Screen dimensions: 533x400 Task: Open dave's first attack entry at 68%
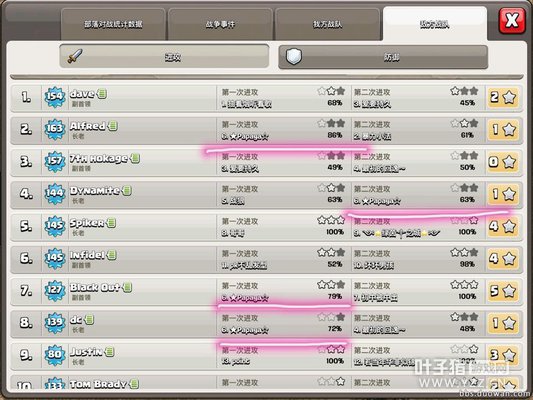pos(283,98)
